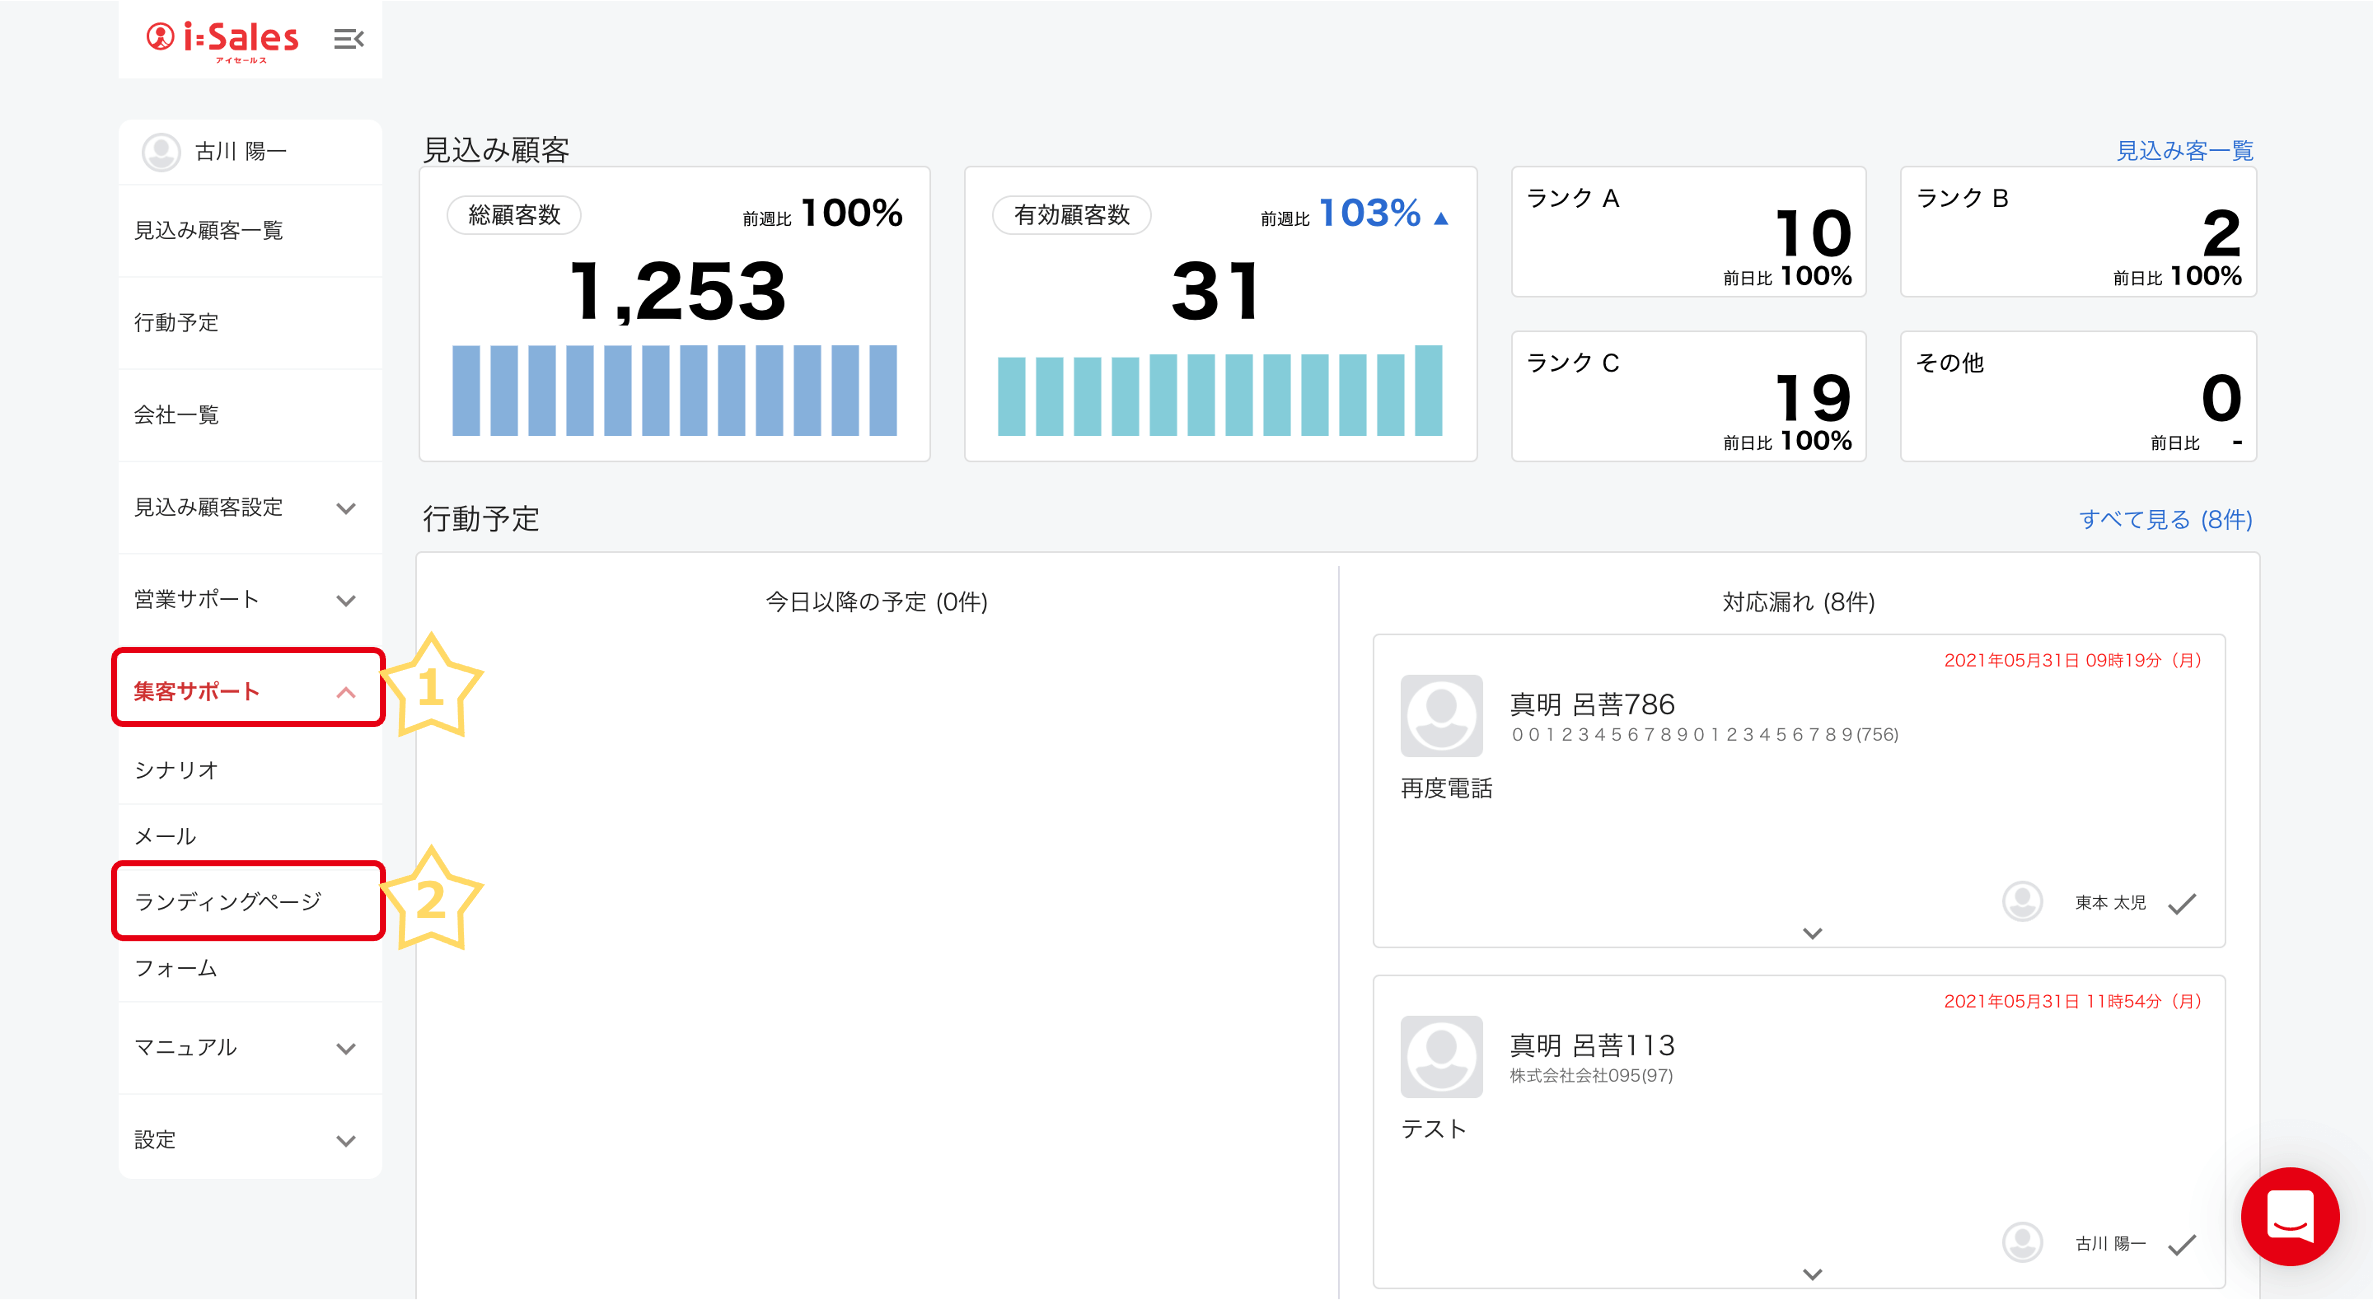Image resolution: width=2373 pixels, height=1300 pixels.
Task: Click the avatar of 真明 呂菩113
Action: point(1441,1056)
